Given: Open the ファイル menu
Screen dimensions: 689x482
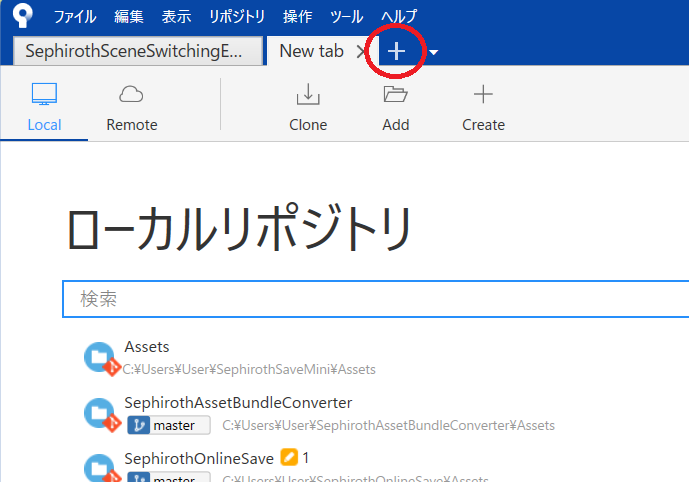Looking at the screenshot, I should point(75,17).
